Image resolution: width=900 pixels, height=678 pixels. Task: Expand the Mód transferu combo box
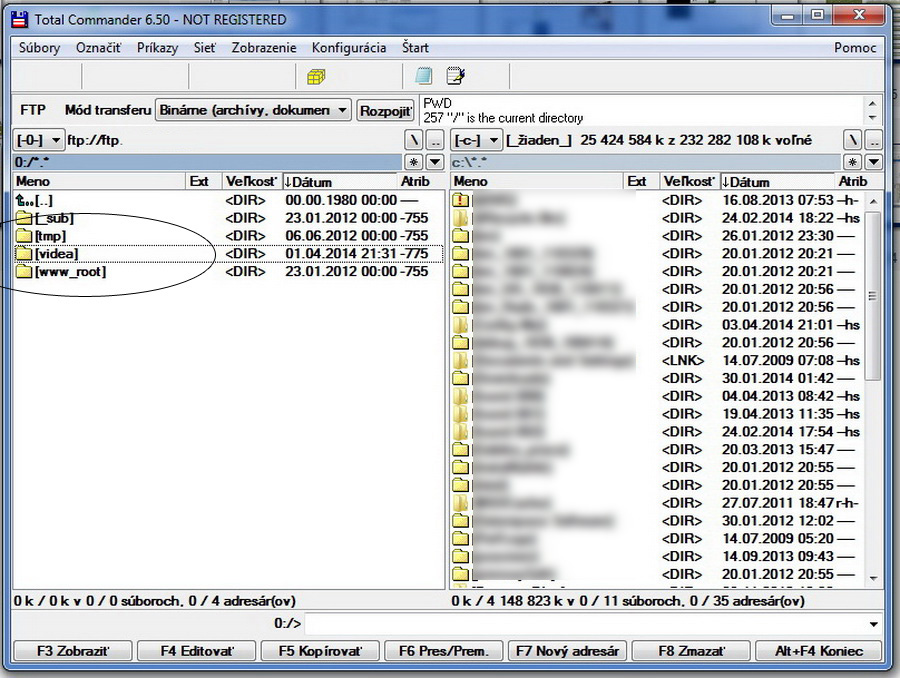(253, 110)
